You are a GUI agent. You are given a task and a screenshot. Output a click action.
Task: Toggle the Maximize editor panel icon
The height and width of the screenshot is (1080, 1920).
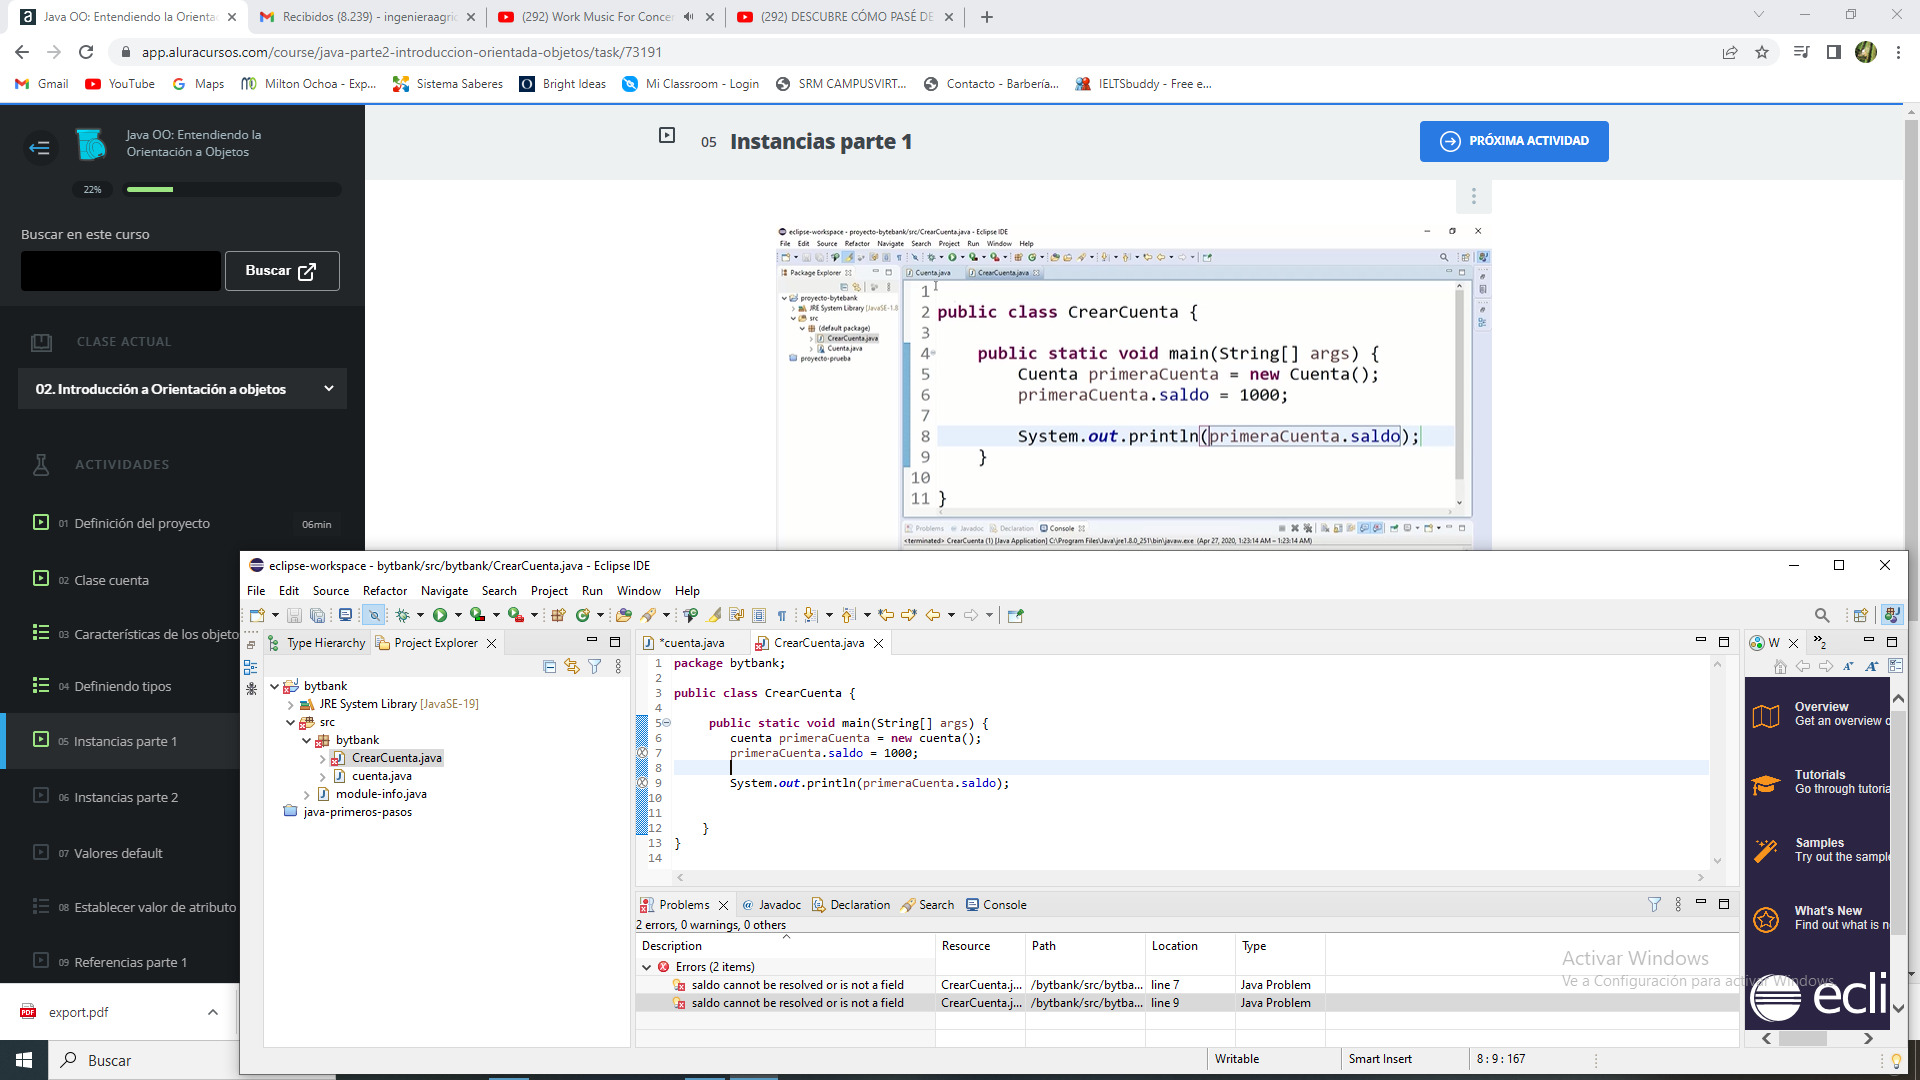(1724, 642)
